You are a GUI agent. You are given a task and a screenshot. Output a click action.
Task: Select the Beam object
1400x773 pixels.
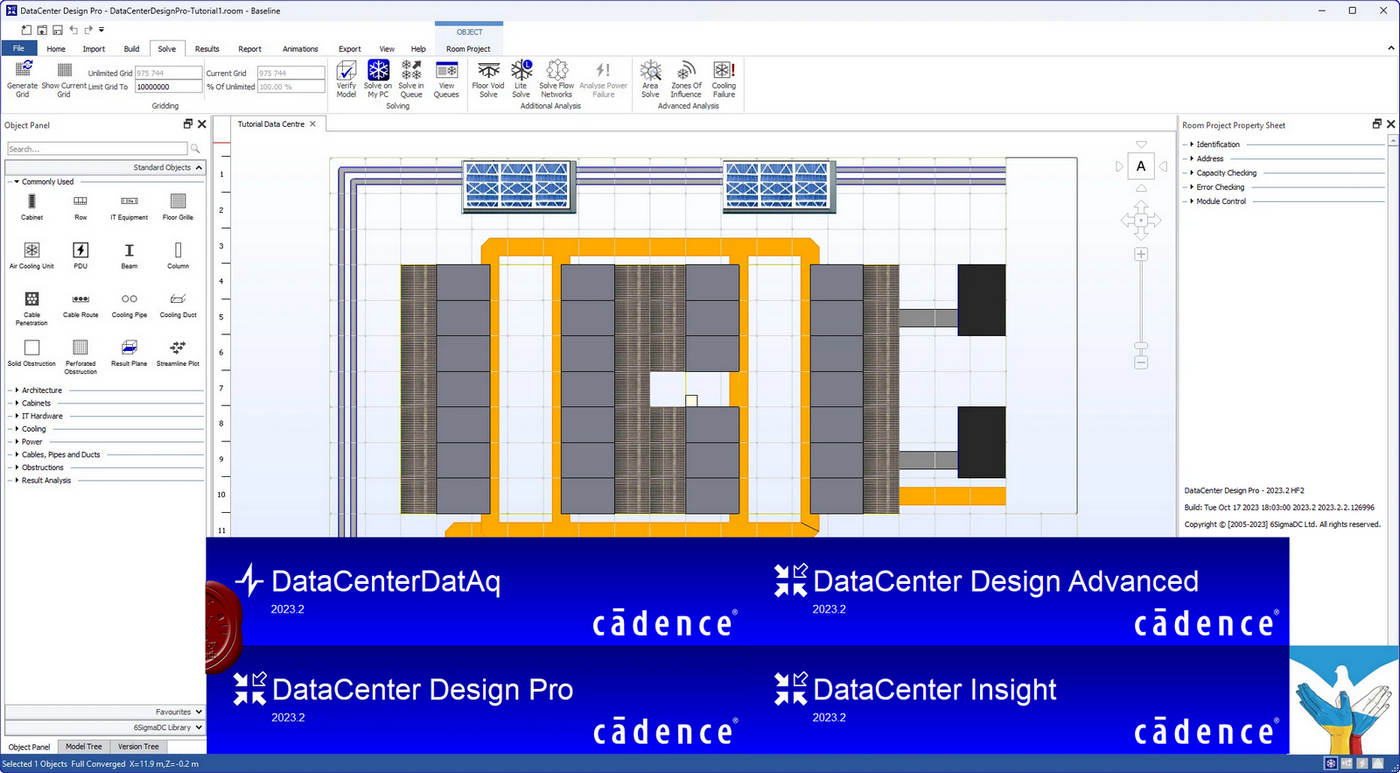(129, 255)
